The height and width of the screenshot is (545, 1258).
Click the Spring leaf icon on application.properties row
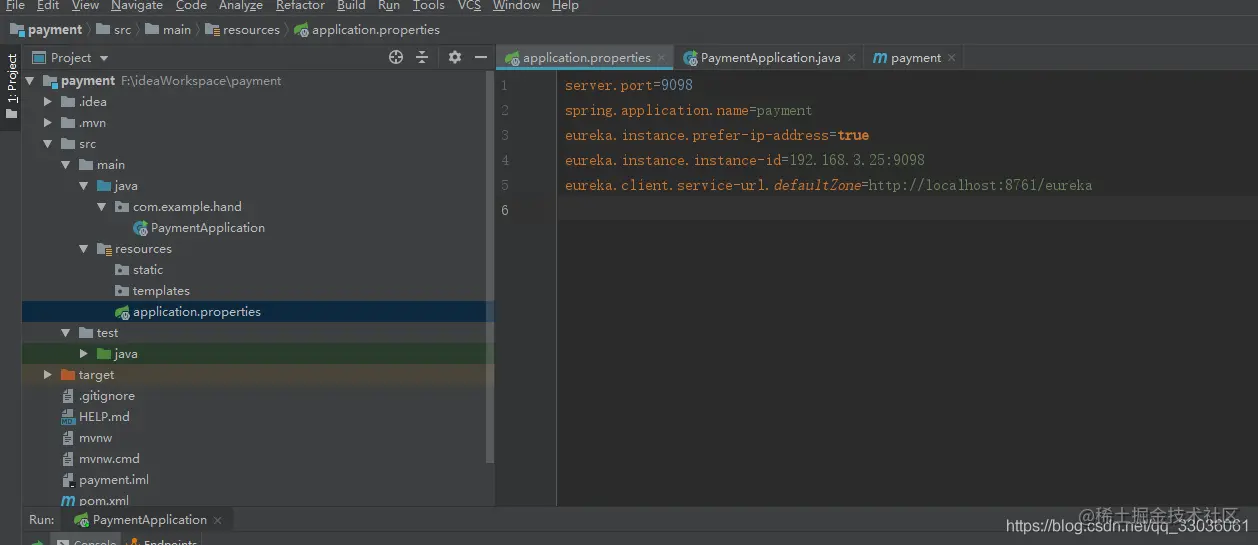click(x=122, y=312)
